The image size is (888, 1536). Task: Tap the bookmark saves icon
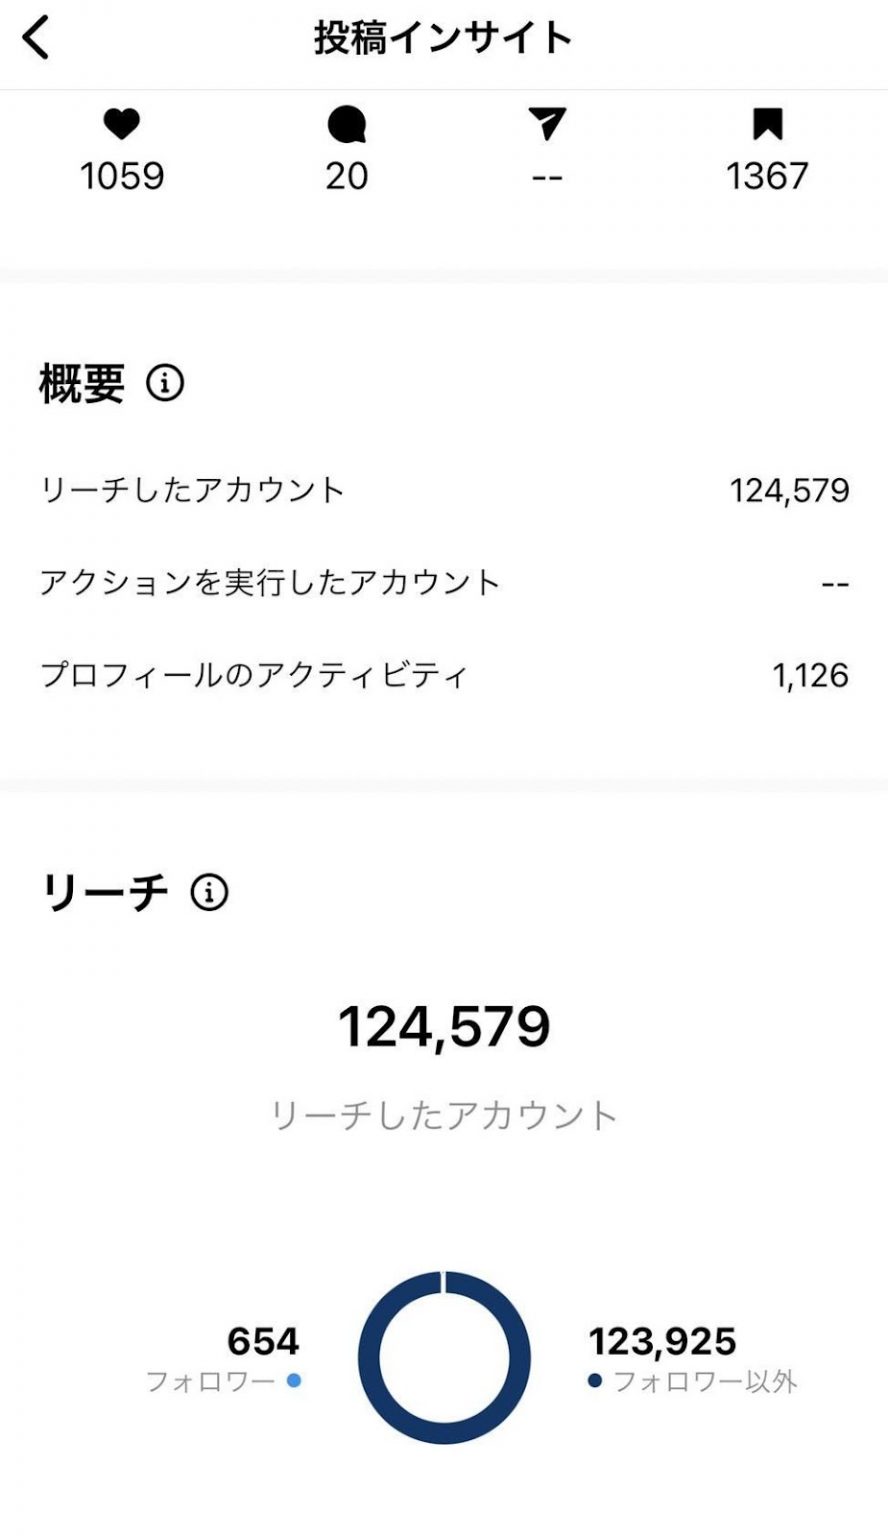(x=767, y=125)
